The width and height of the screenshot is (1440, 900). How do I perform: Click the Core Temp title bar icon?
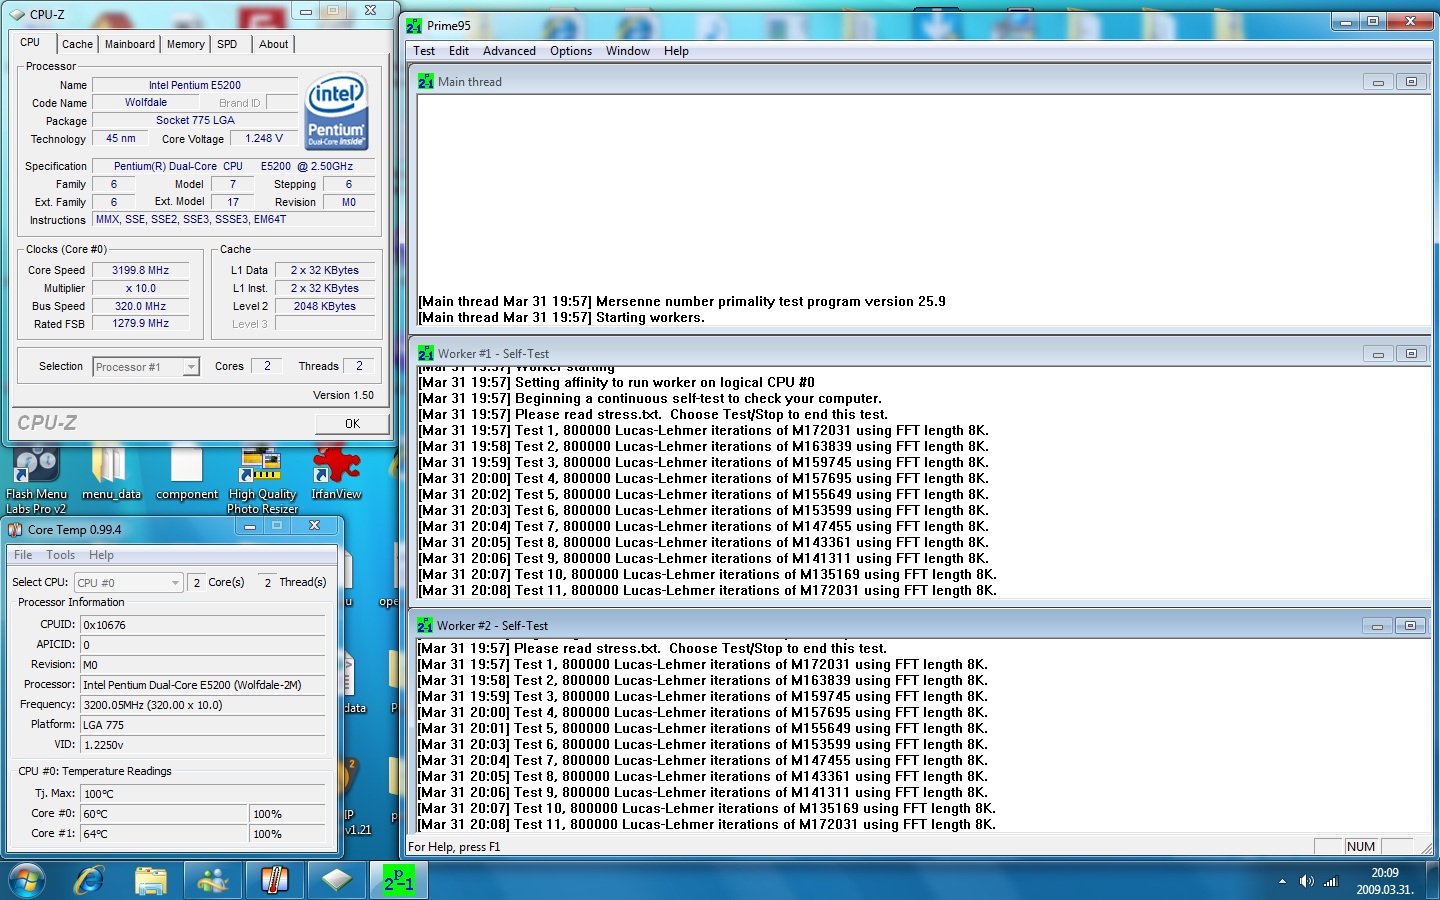[15, 529]
